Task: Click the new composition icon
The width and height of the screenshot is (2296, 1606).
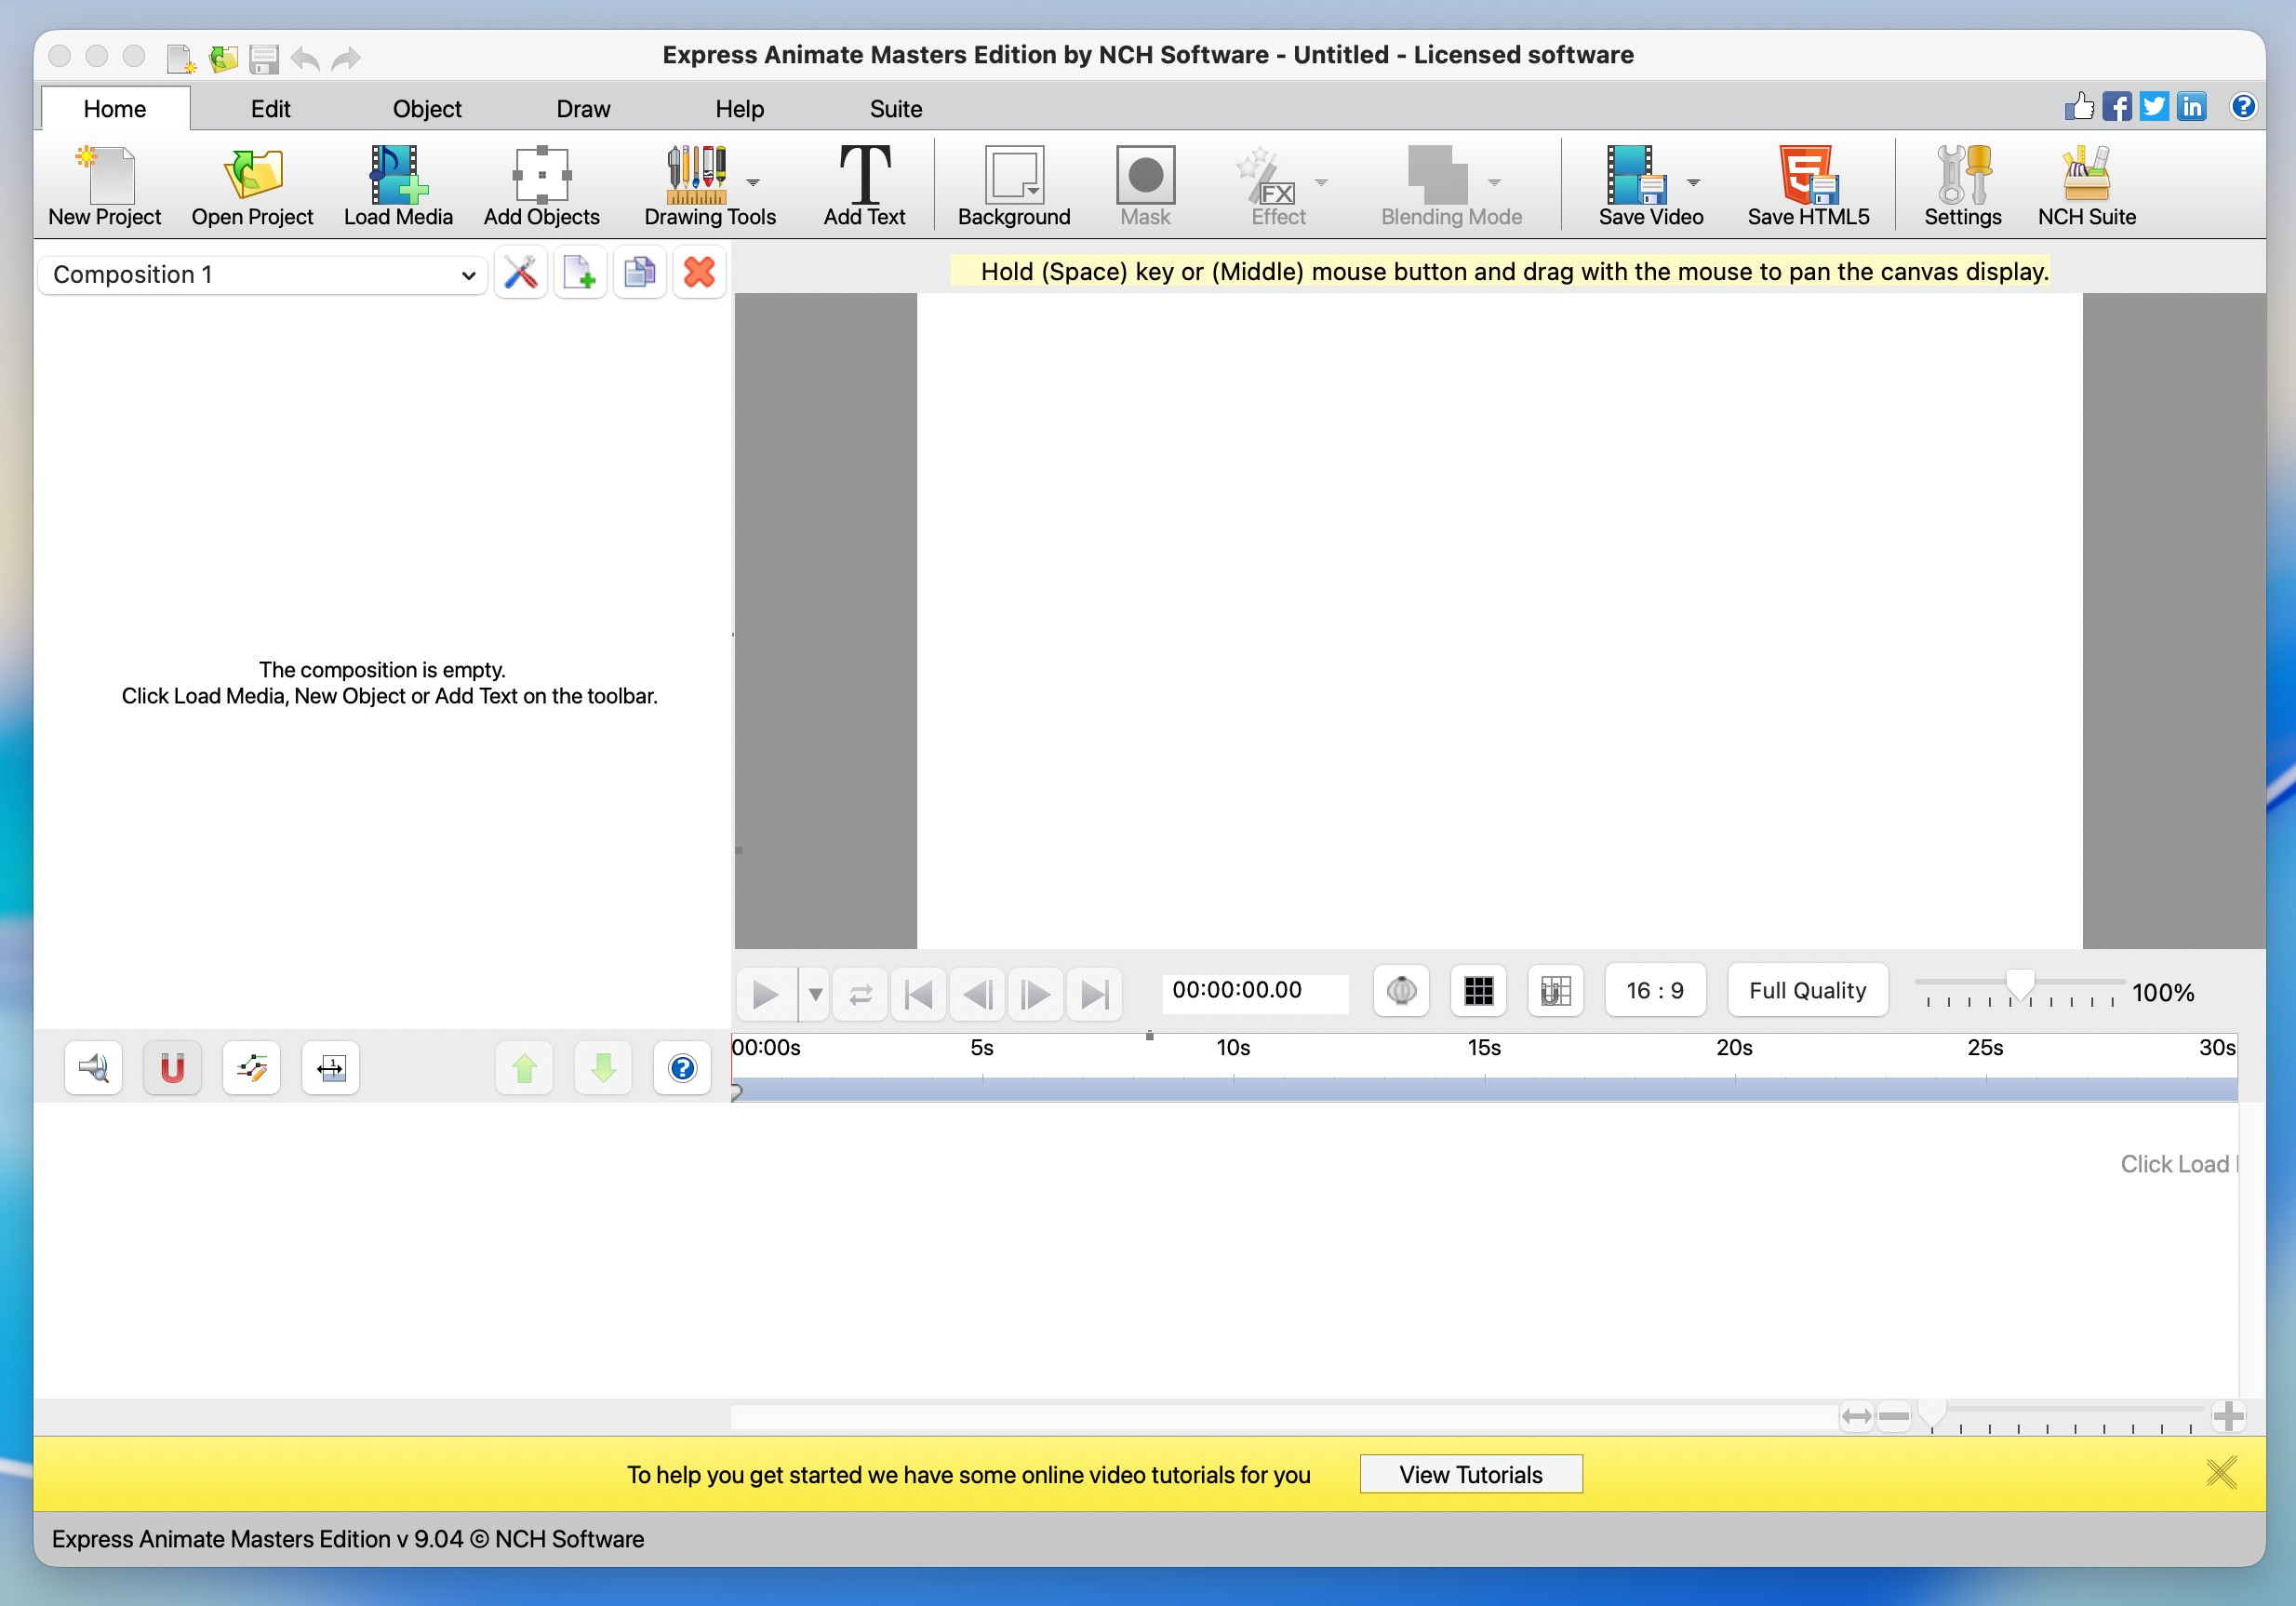Action: coord(579,272)
